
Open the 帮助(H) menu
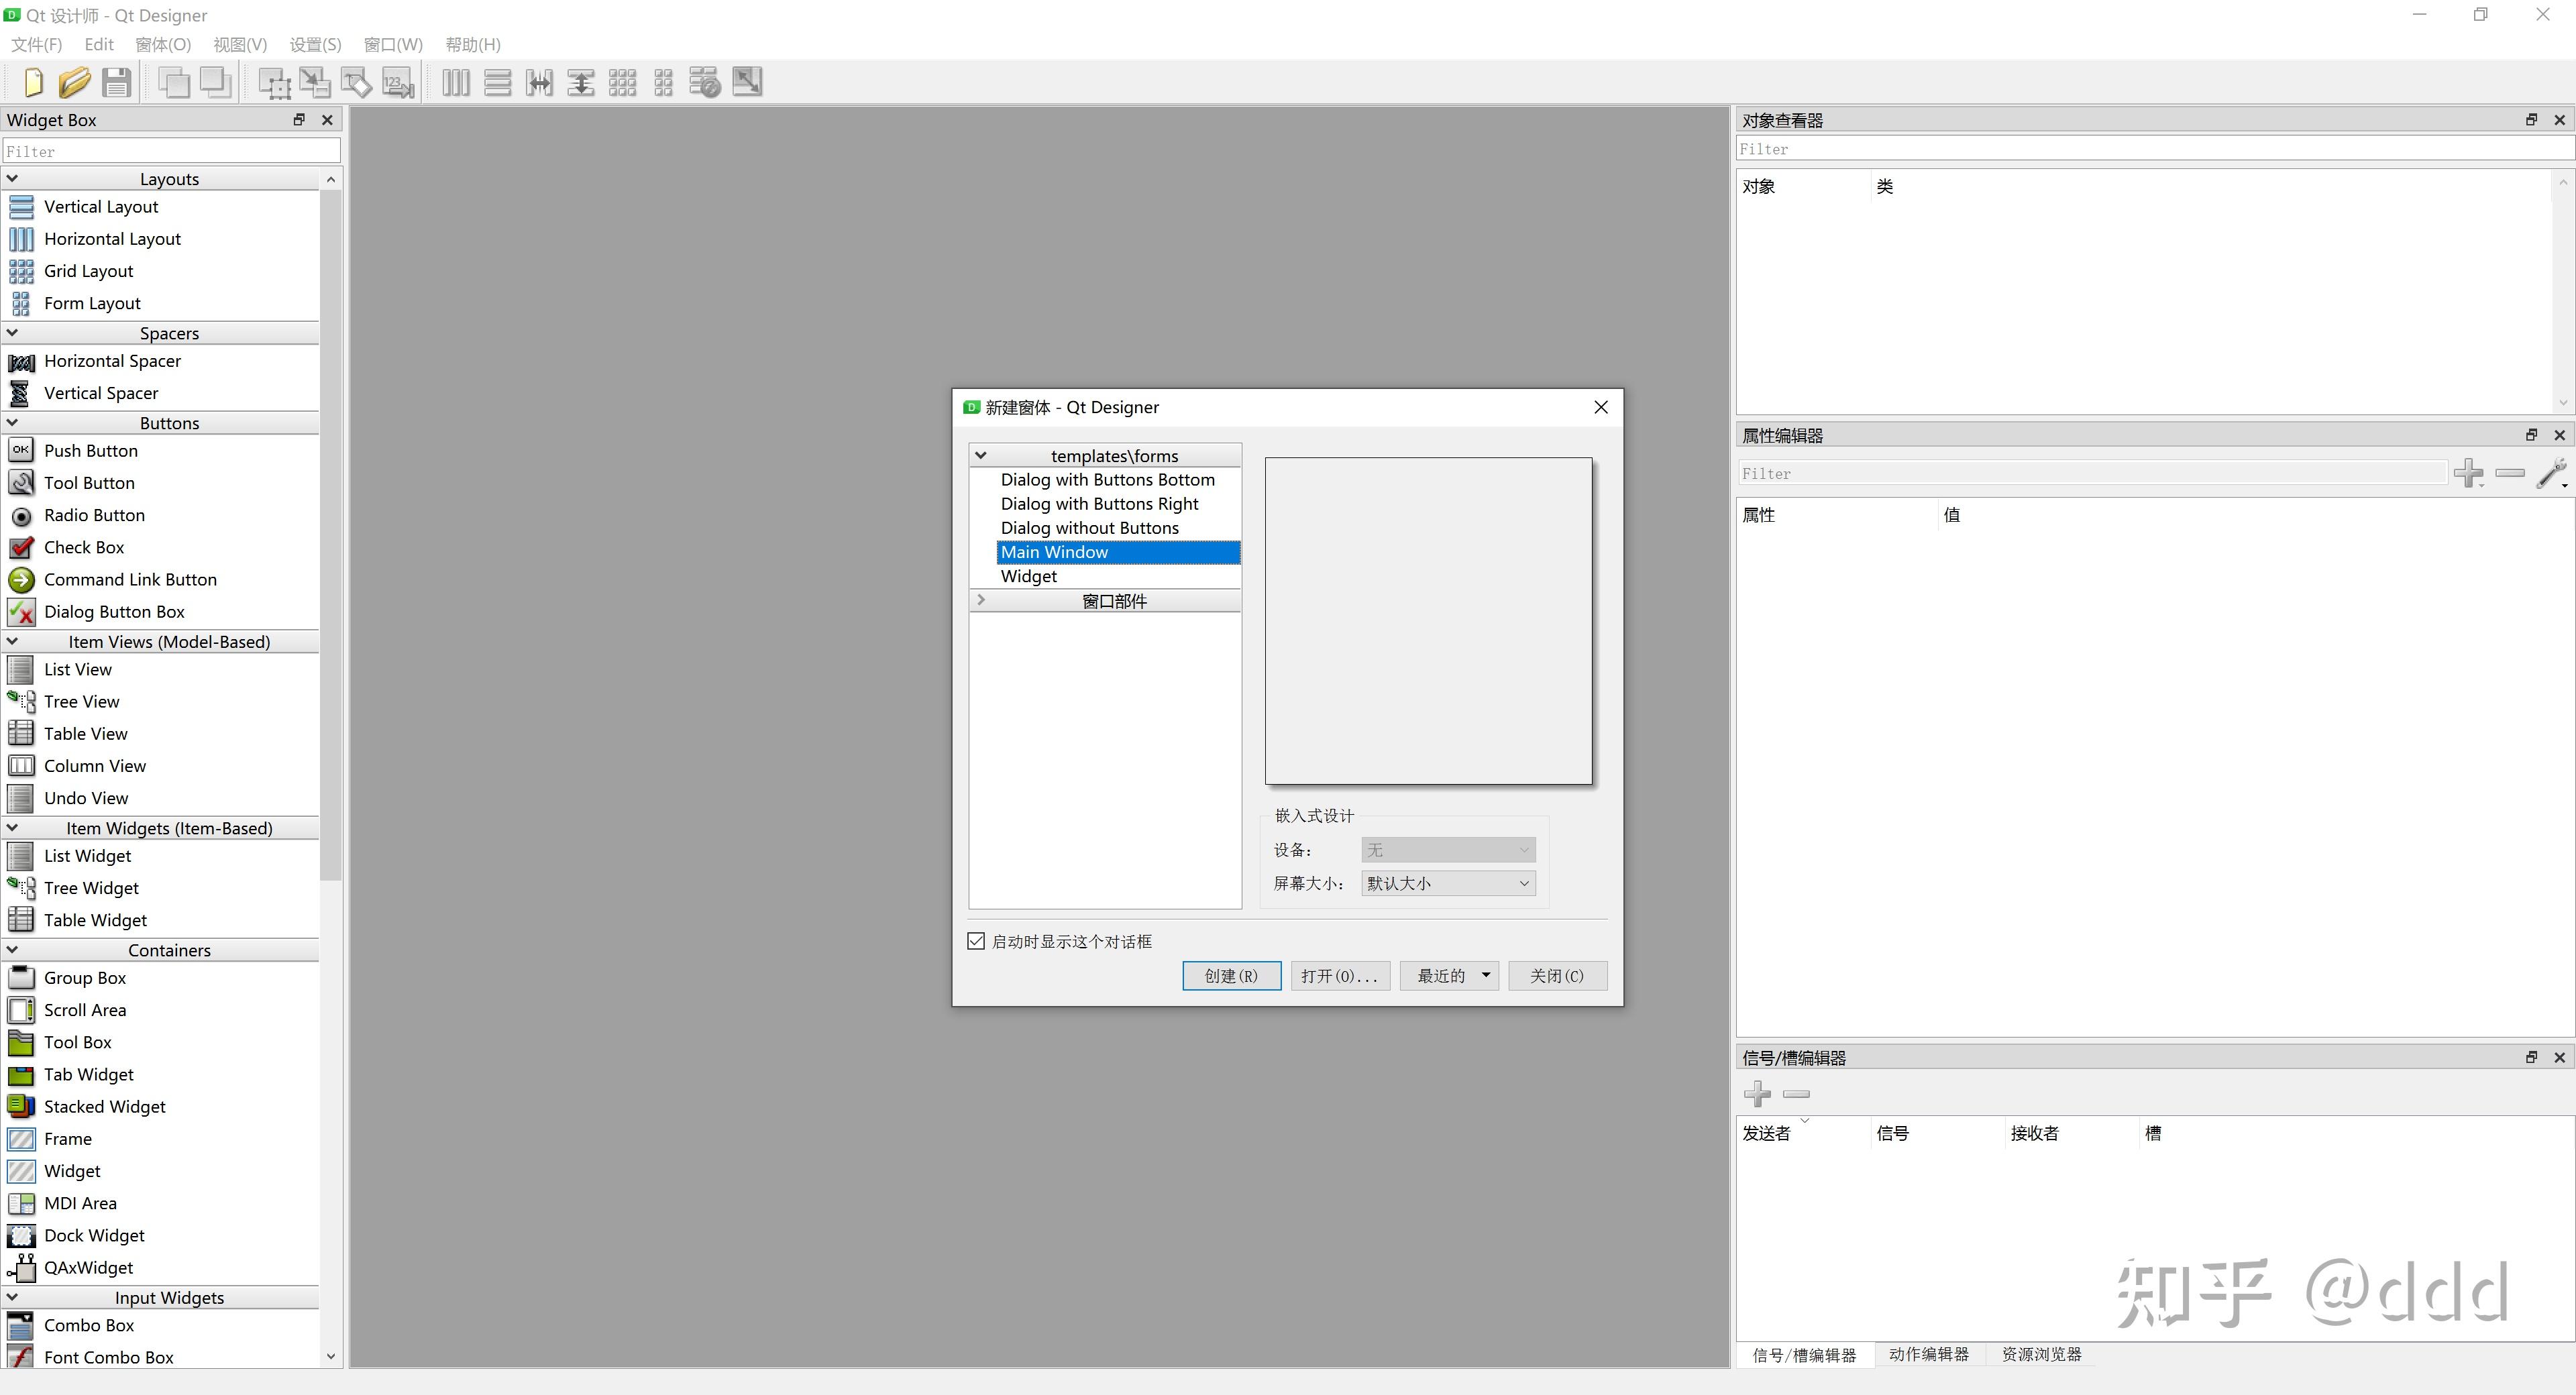point(473,44)
